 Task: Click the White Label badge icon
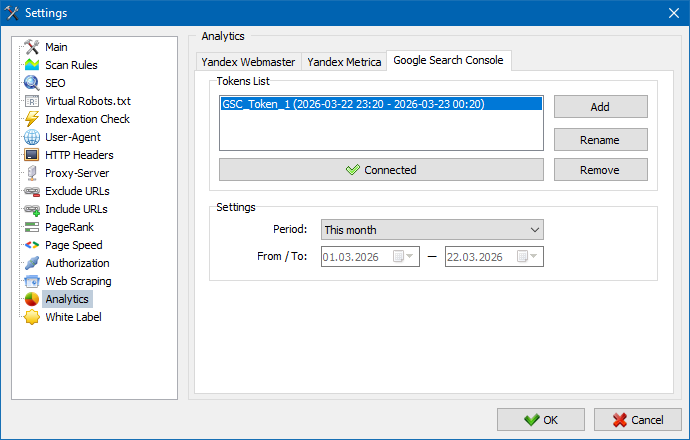coord(32,317)
